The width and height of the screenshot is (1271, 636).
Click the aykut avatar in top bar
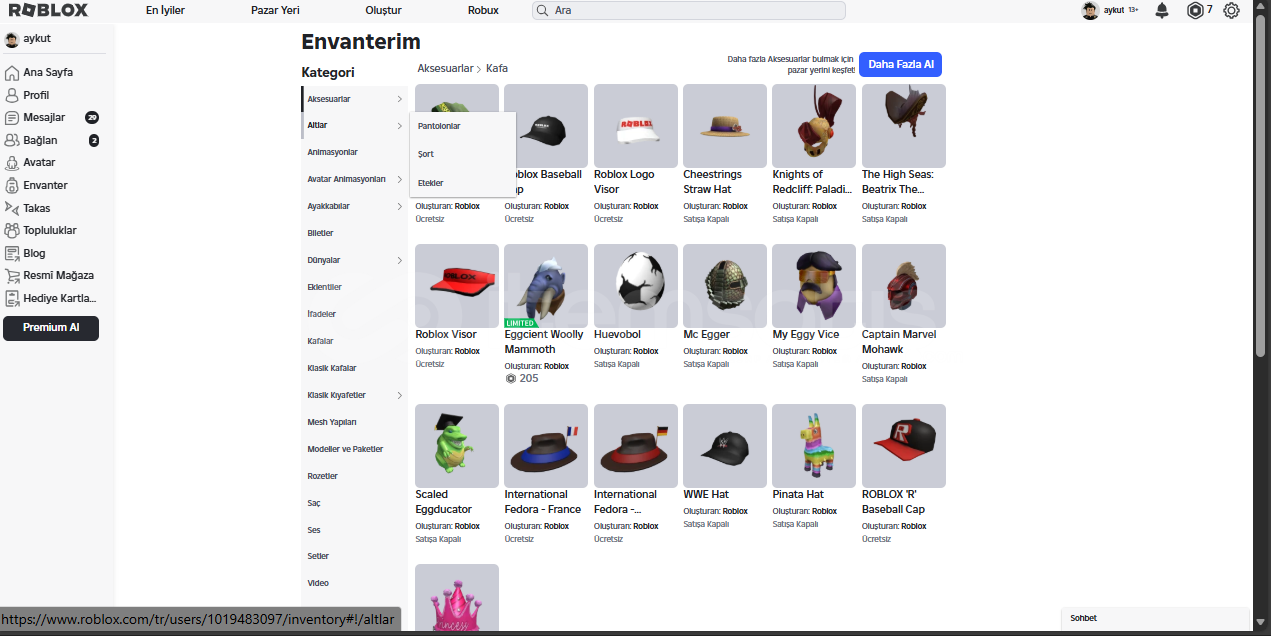[1090, 10]
